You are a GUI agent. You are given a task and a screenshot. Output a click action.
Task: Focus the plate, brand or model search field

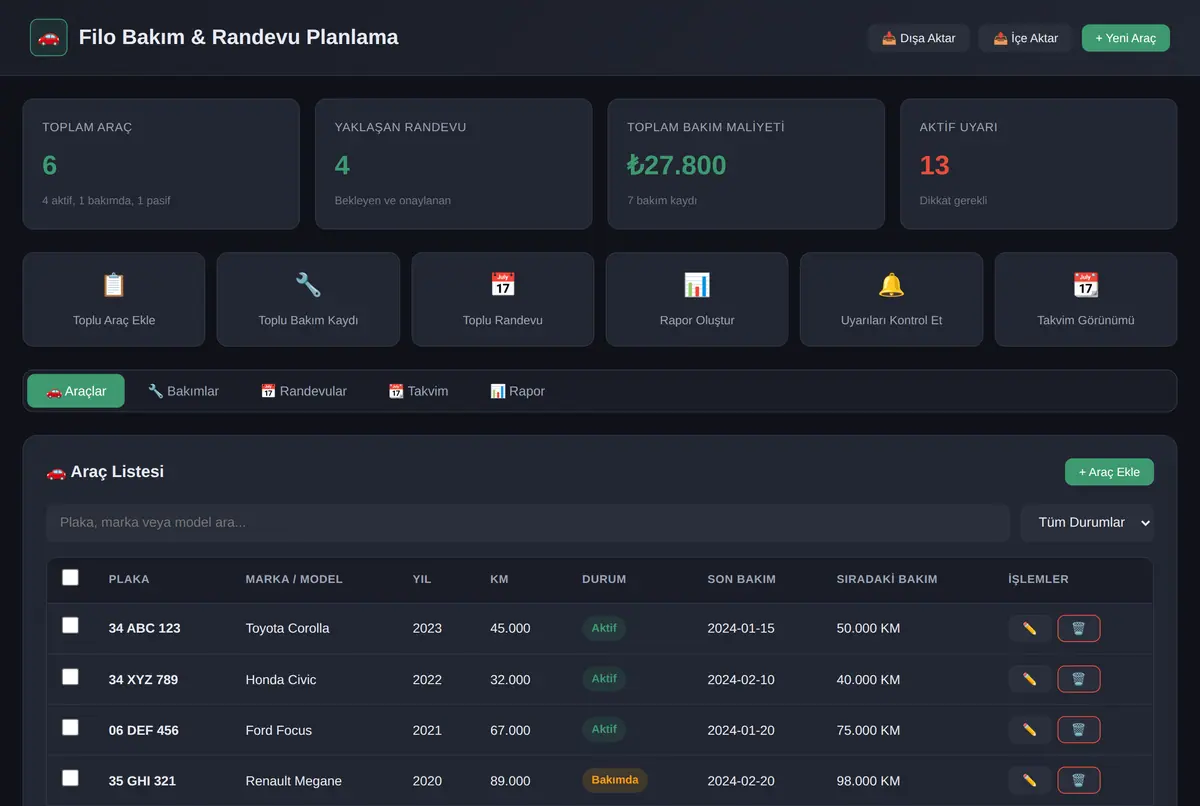(x=528, y=523)
